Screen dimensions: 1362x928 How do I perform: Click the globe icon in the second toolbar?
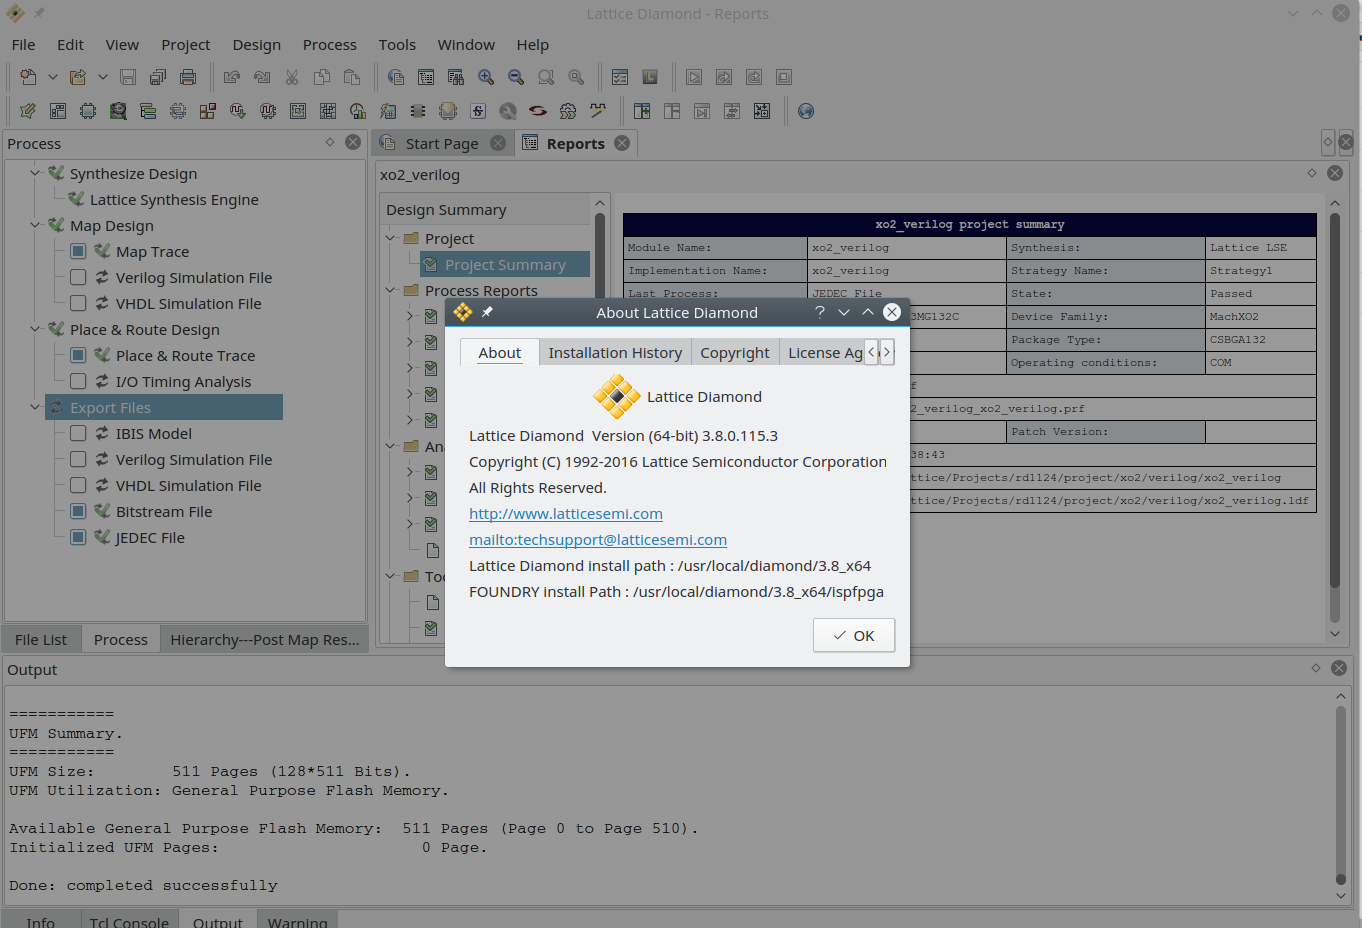tap(806, 111)
